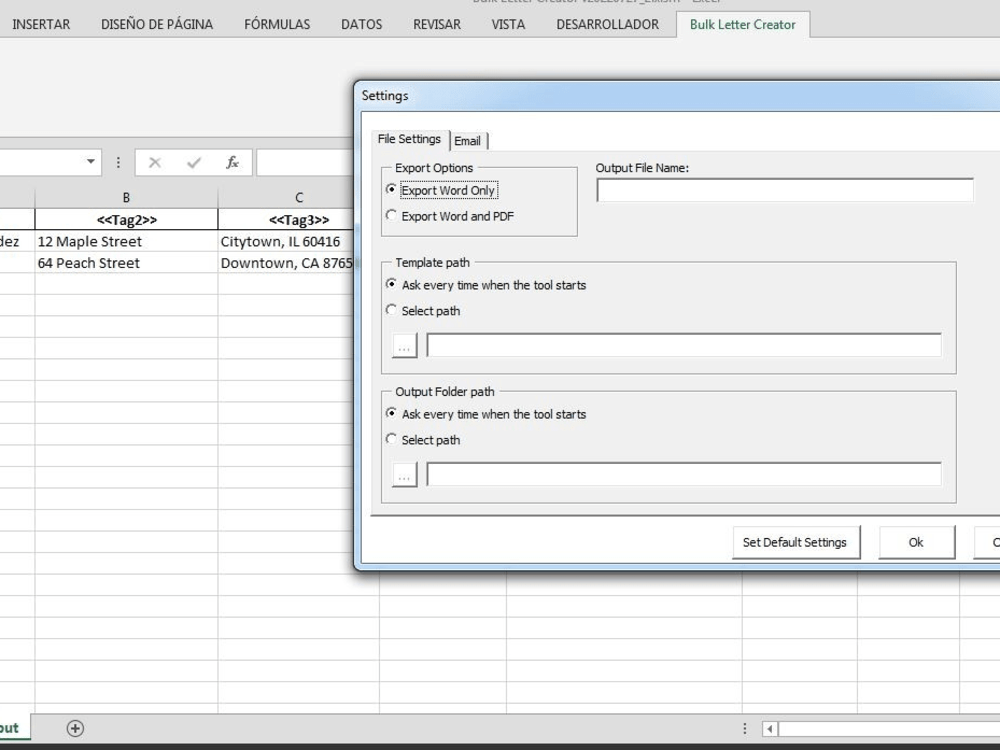Enable Ask every time under Output Folder path
Viewport: 1000px width, 750px height.
click(391, 414)
